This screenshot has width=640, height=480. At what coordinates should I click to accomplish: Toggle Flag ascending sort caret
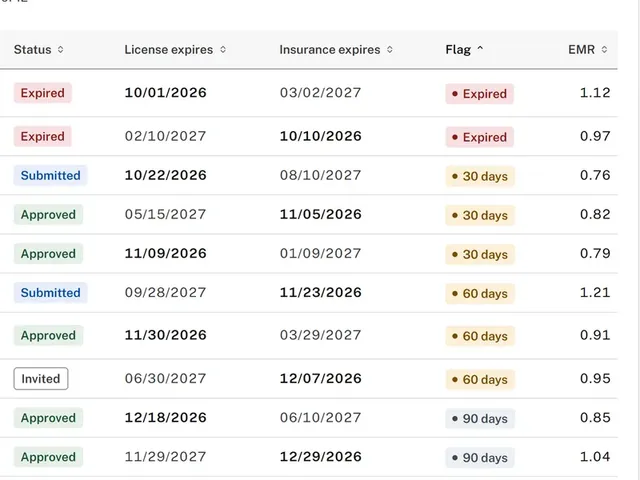[480, 49]
